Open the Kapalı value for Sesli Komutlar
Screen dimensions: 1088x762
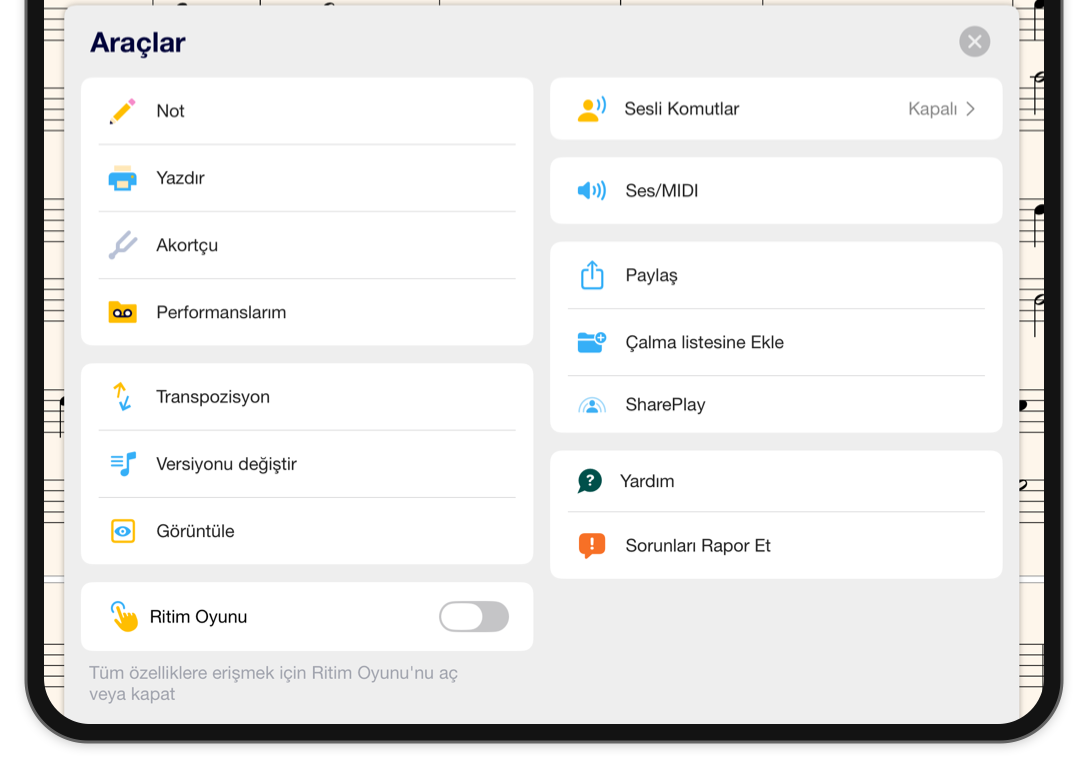tap(933, 109)
